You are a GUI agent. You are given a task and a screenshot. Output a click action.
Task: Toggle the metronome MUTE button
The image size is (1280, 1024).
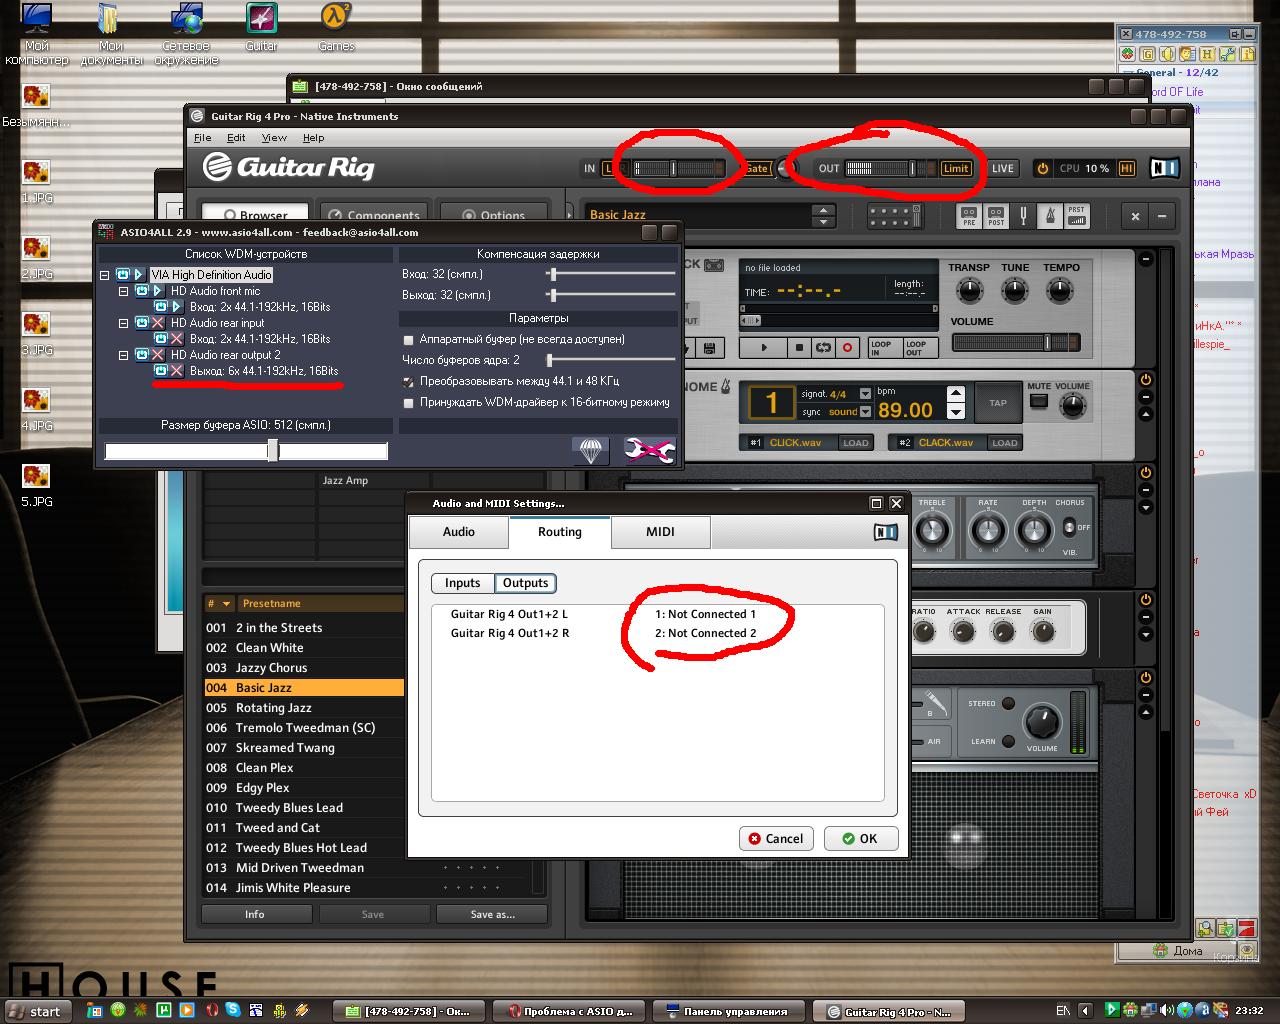(1039, 401)
